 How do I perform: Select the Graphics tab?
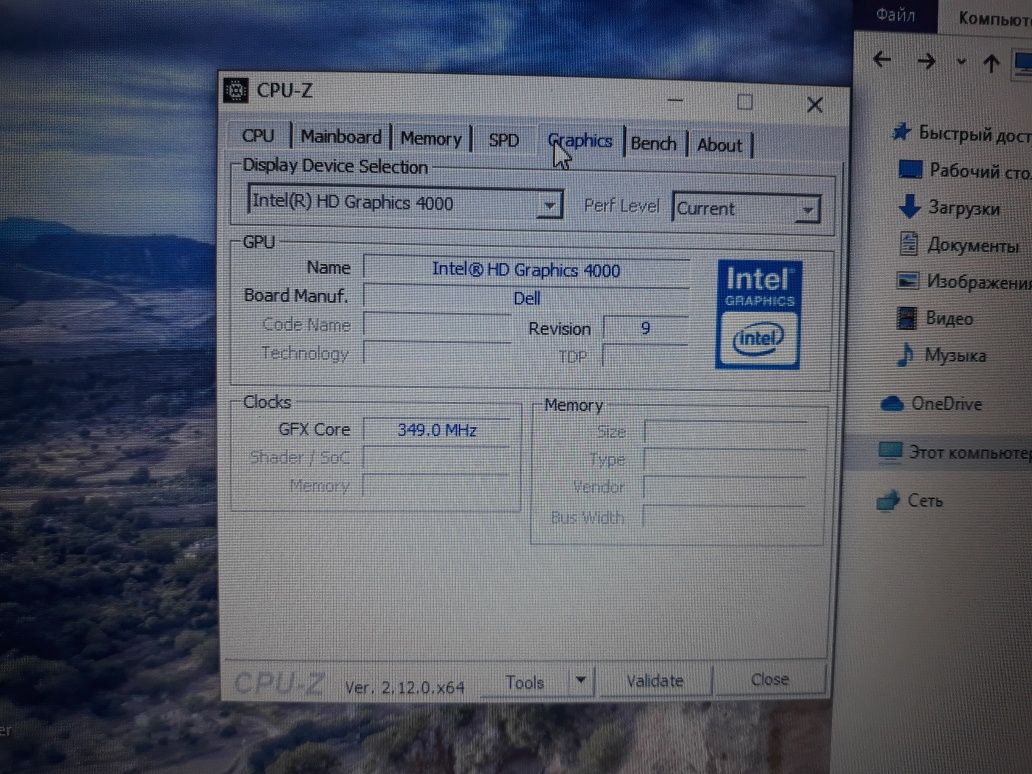click(x=580, y=141)
